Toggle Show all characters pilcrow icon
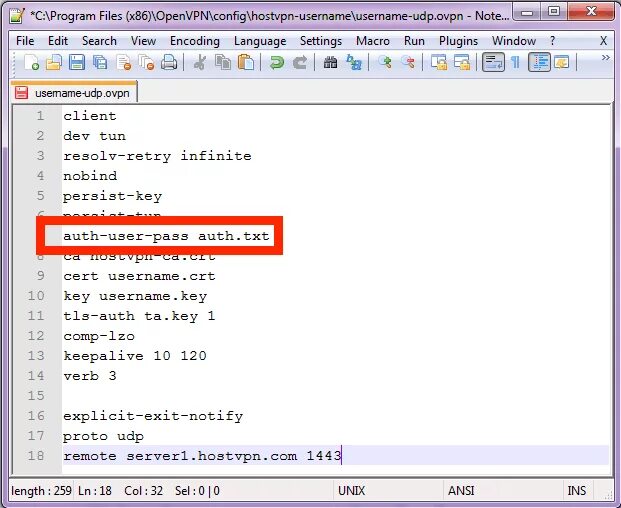Image resolution: width=621 pixels, height=508 pixels. pyautogui.click(x=516, y=63)
